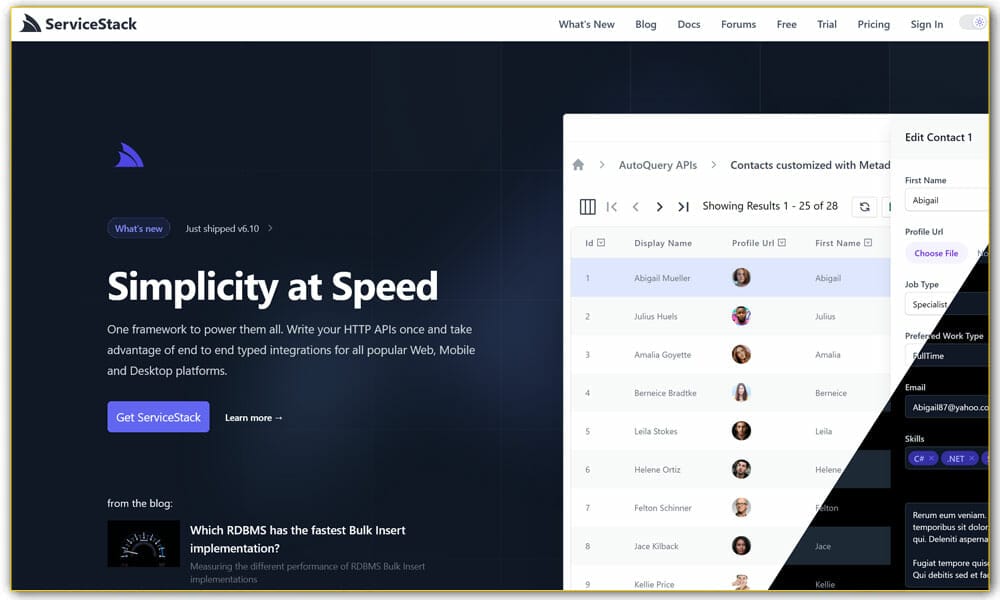
Task: Toggle the dark mode switch
Action: click(x=972, y=23)
